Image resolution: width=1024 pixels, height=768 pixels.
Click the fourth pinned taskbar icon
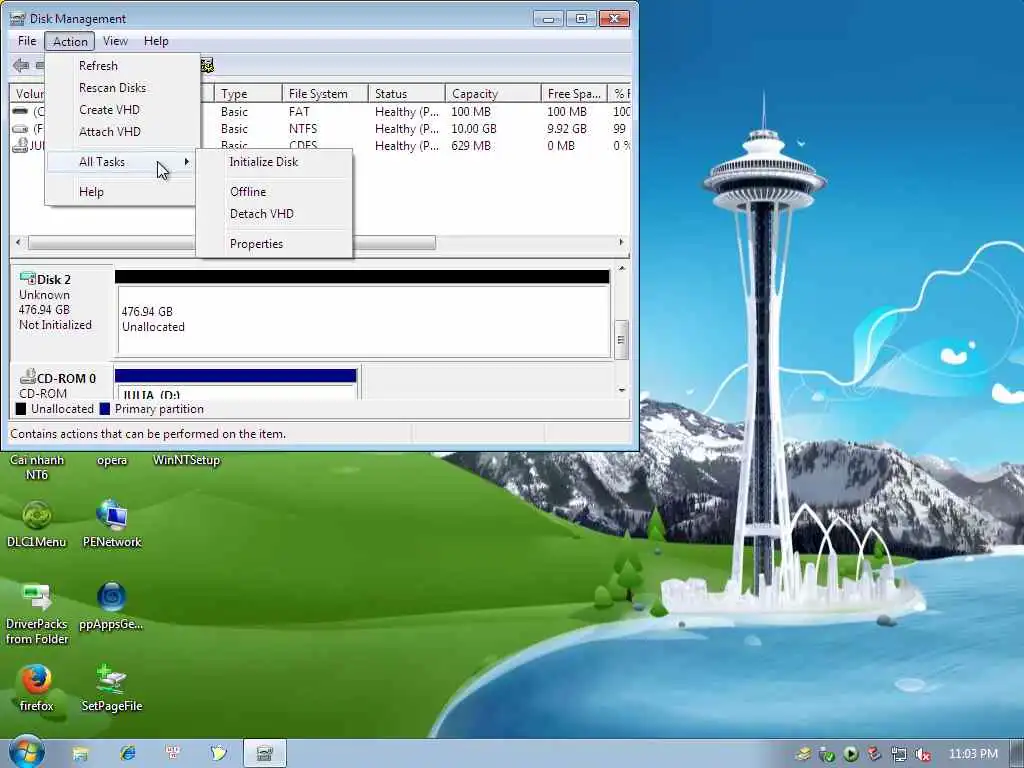(218, 754)
